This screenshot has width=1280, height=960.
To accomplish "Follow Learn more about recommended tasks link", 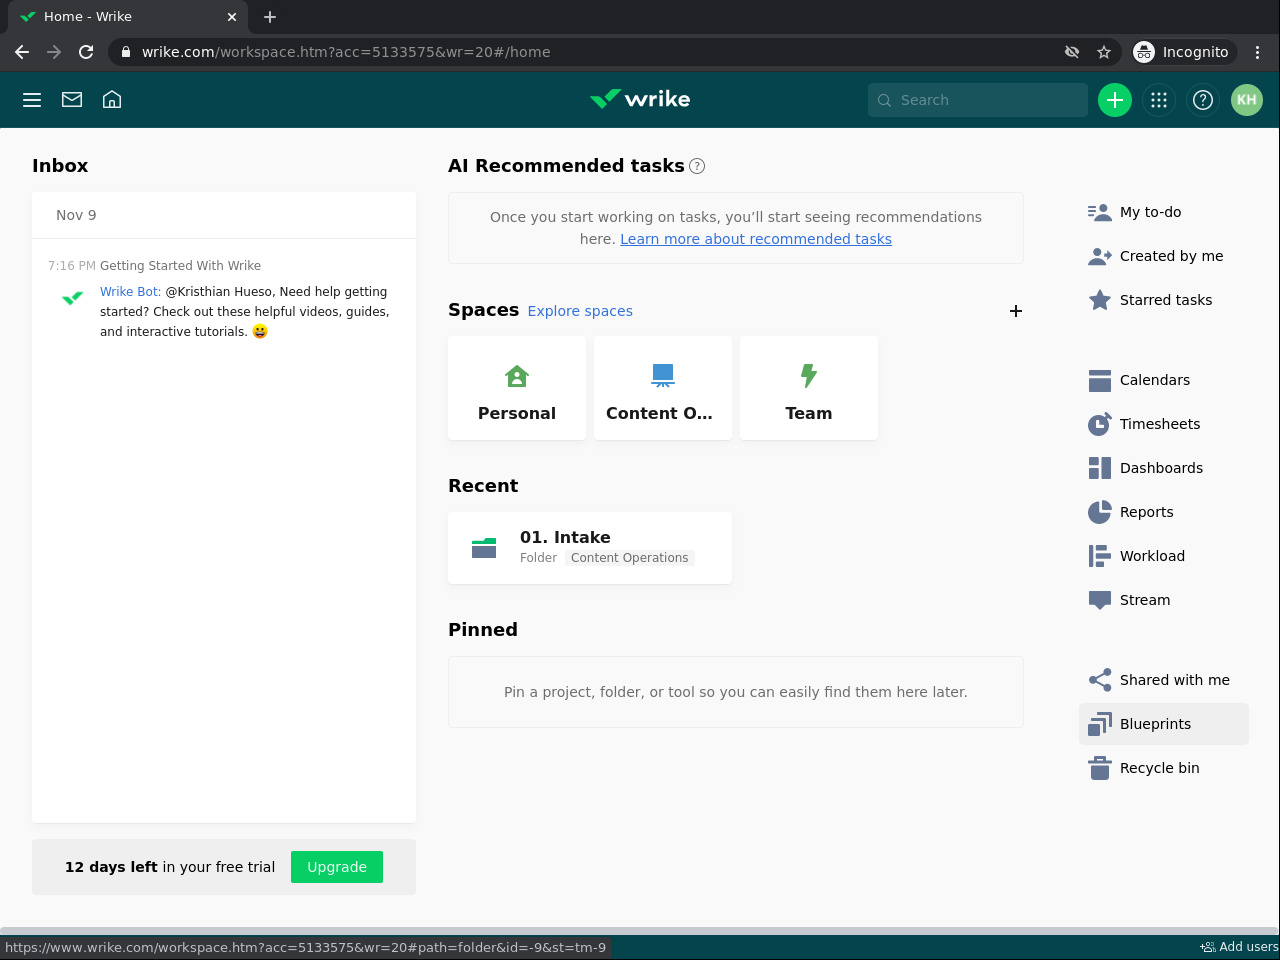I will (x=756, y=239).
